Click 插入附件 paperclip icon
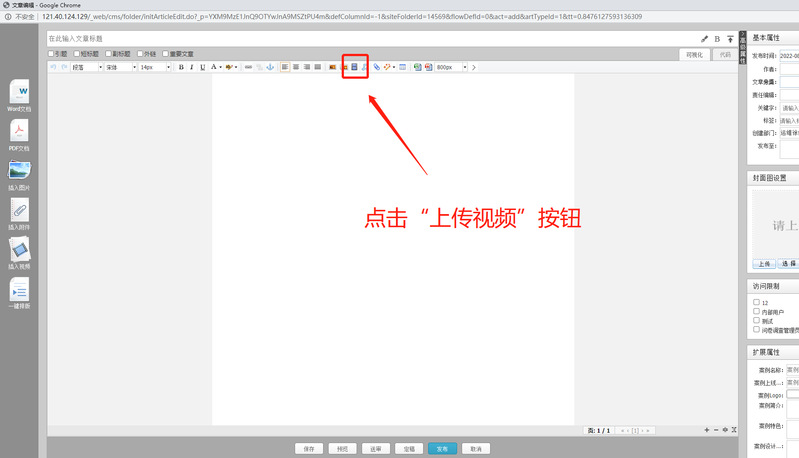 click(x=19, y=210)
